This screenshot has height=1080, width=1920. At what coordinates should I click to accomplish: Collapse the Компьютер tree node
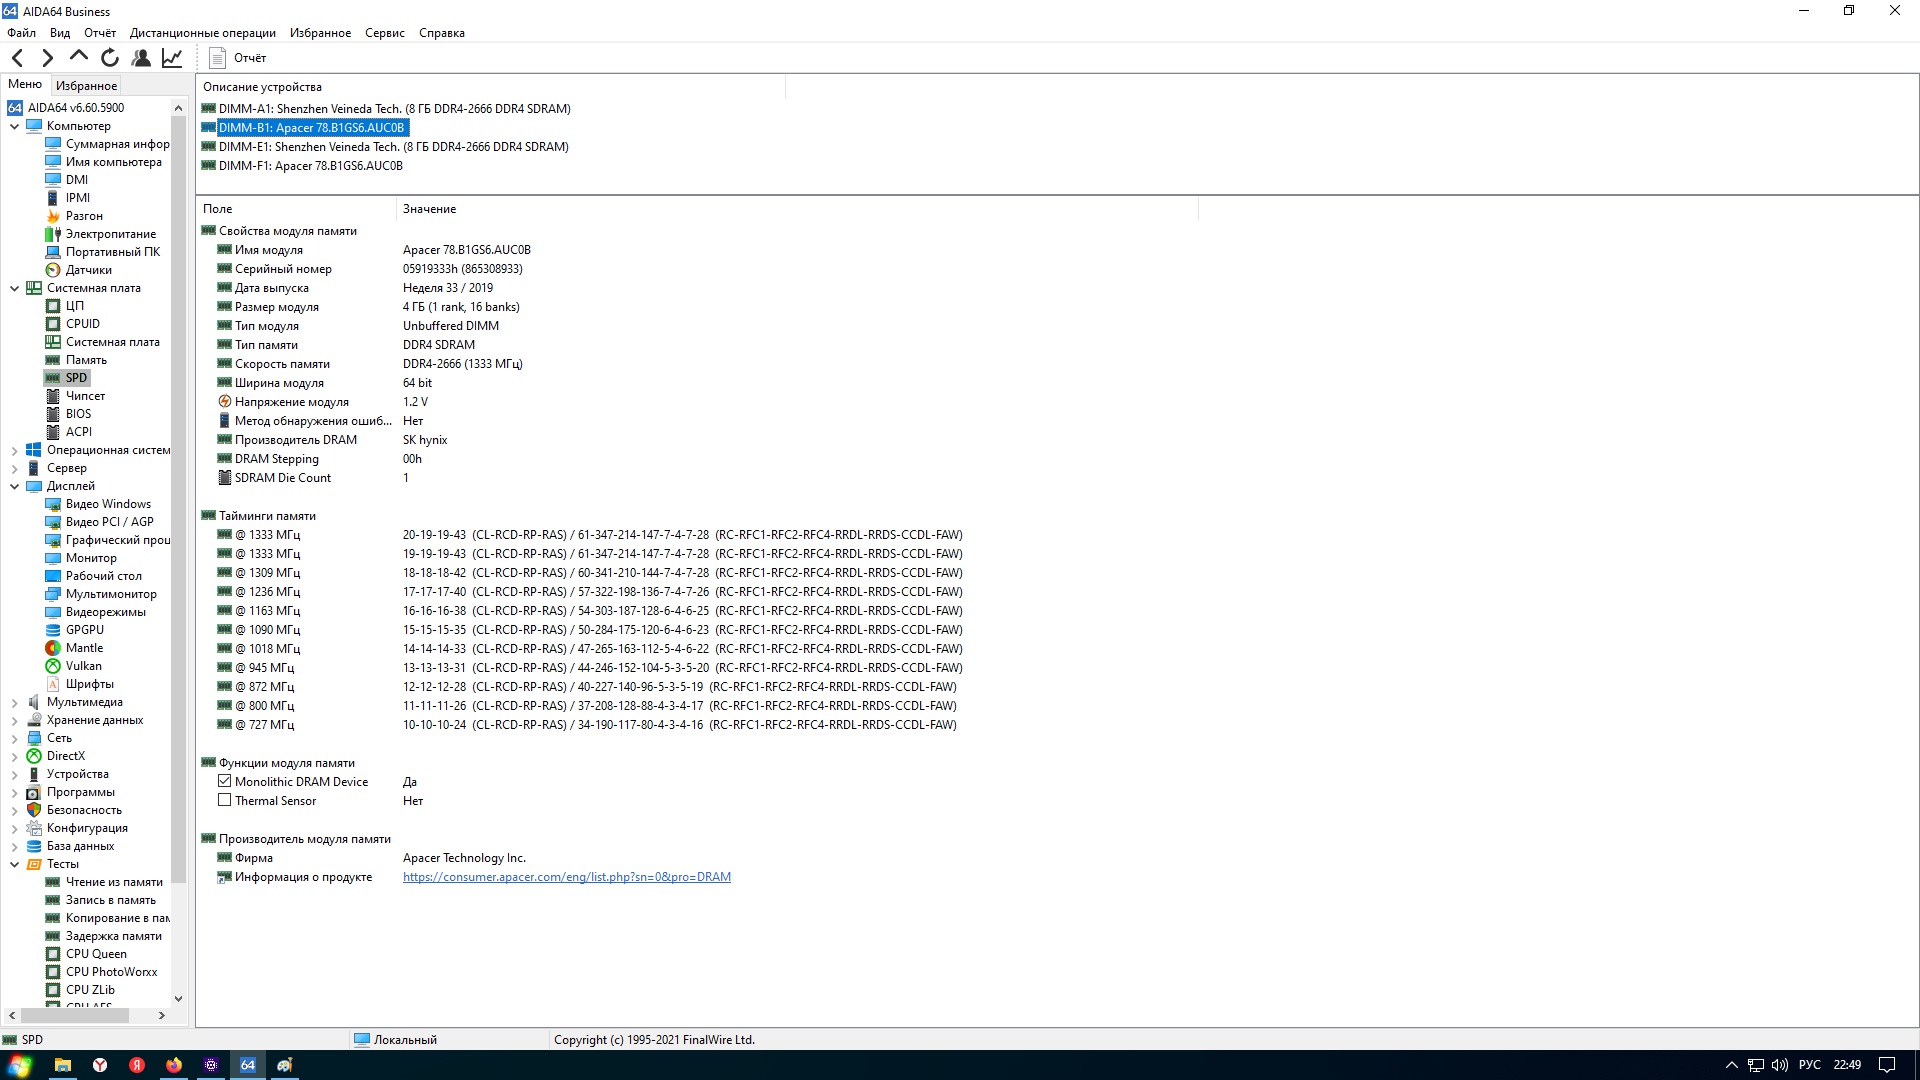coord(15,126)
